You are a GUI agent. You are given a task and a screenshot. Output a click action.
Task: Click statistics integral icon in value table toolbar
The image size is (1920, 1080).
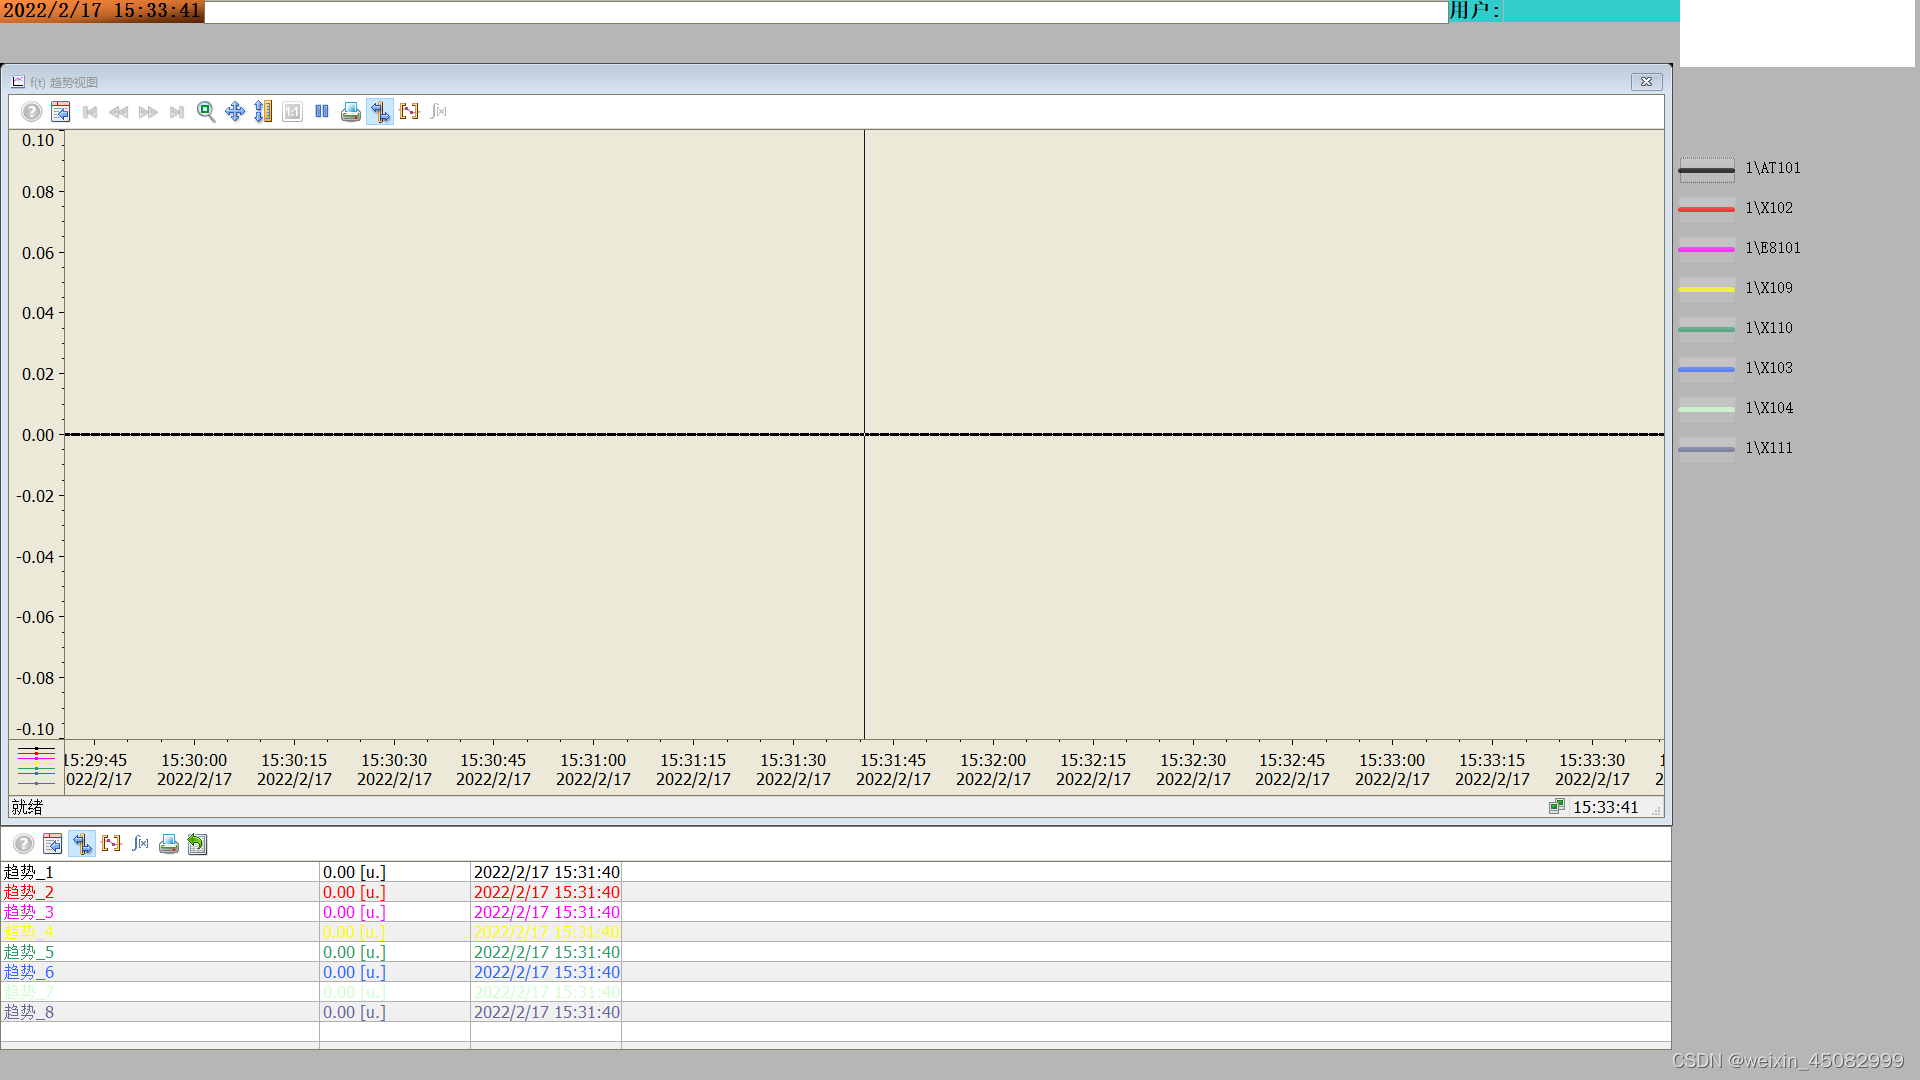point(140,844)
